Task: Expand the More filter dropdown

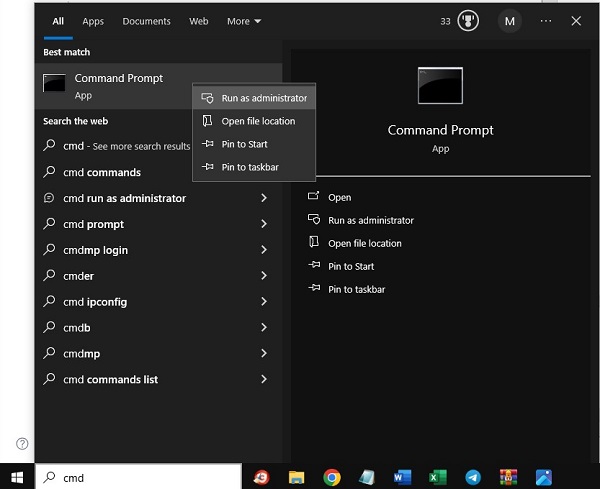Action: pos(244,21)
